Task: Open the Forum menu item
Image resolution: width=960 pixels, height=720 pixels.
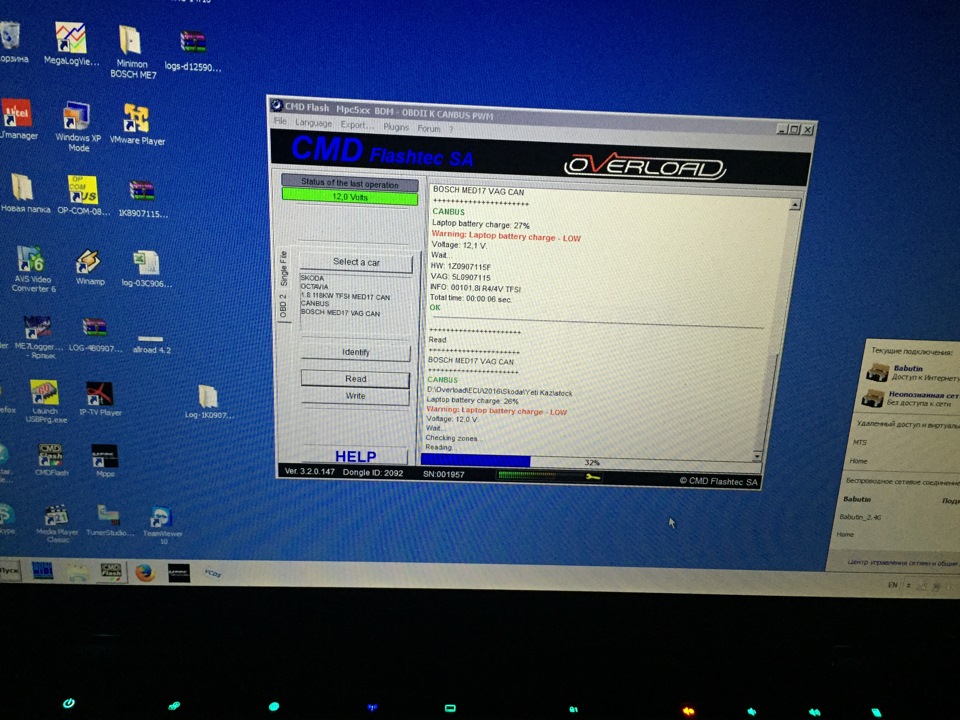Action: 429,129
